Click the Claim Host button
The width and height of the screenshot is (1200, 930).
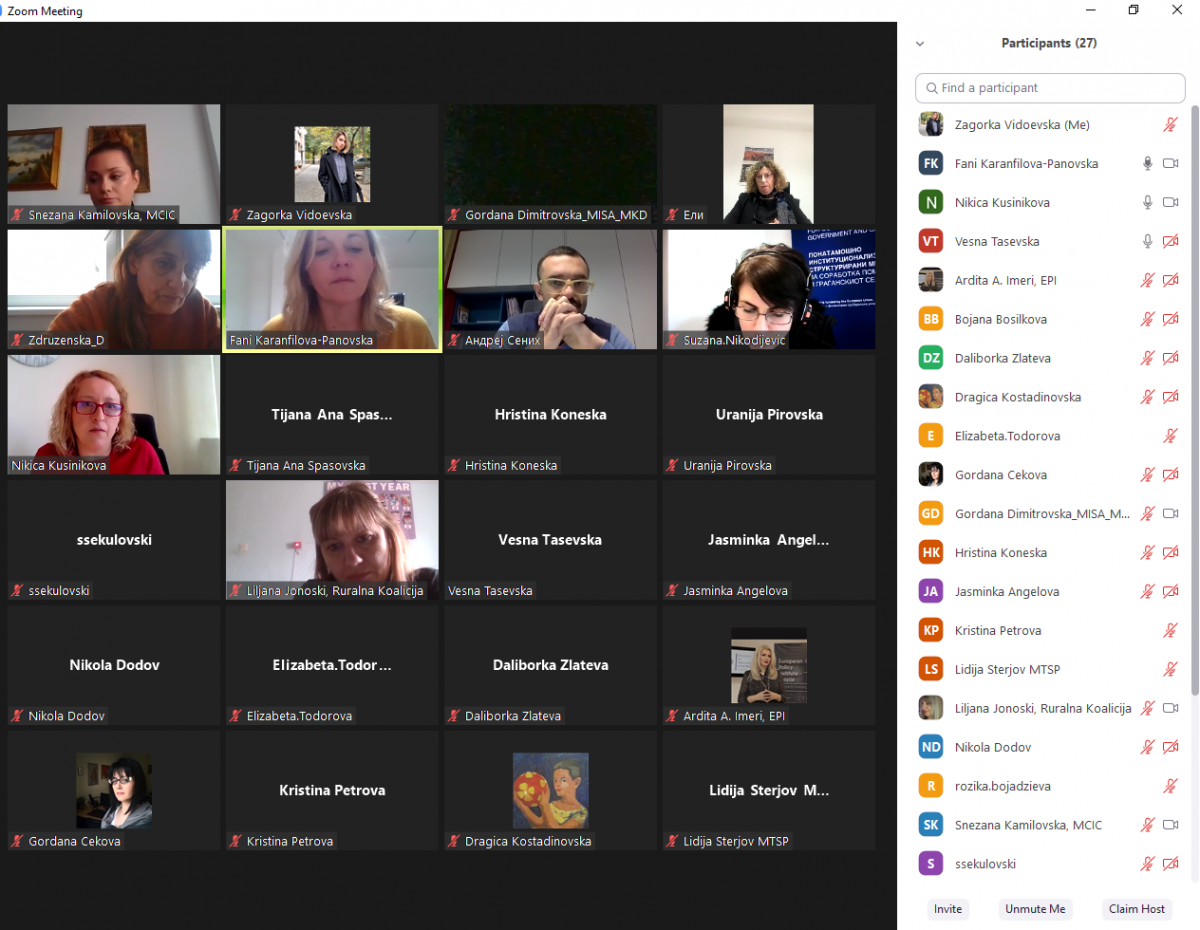pyautogui.click(x=1137, y=909)
